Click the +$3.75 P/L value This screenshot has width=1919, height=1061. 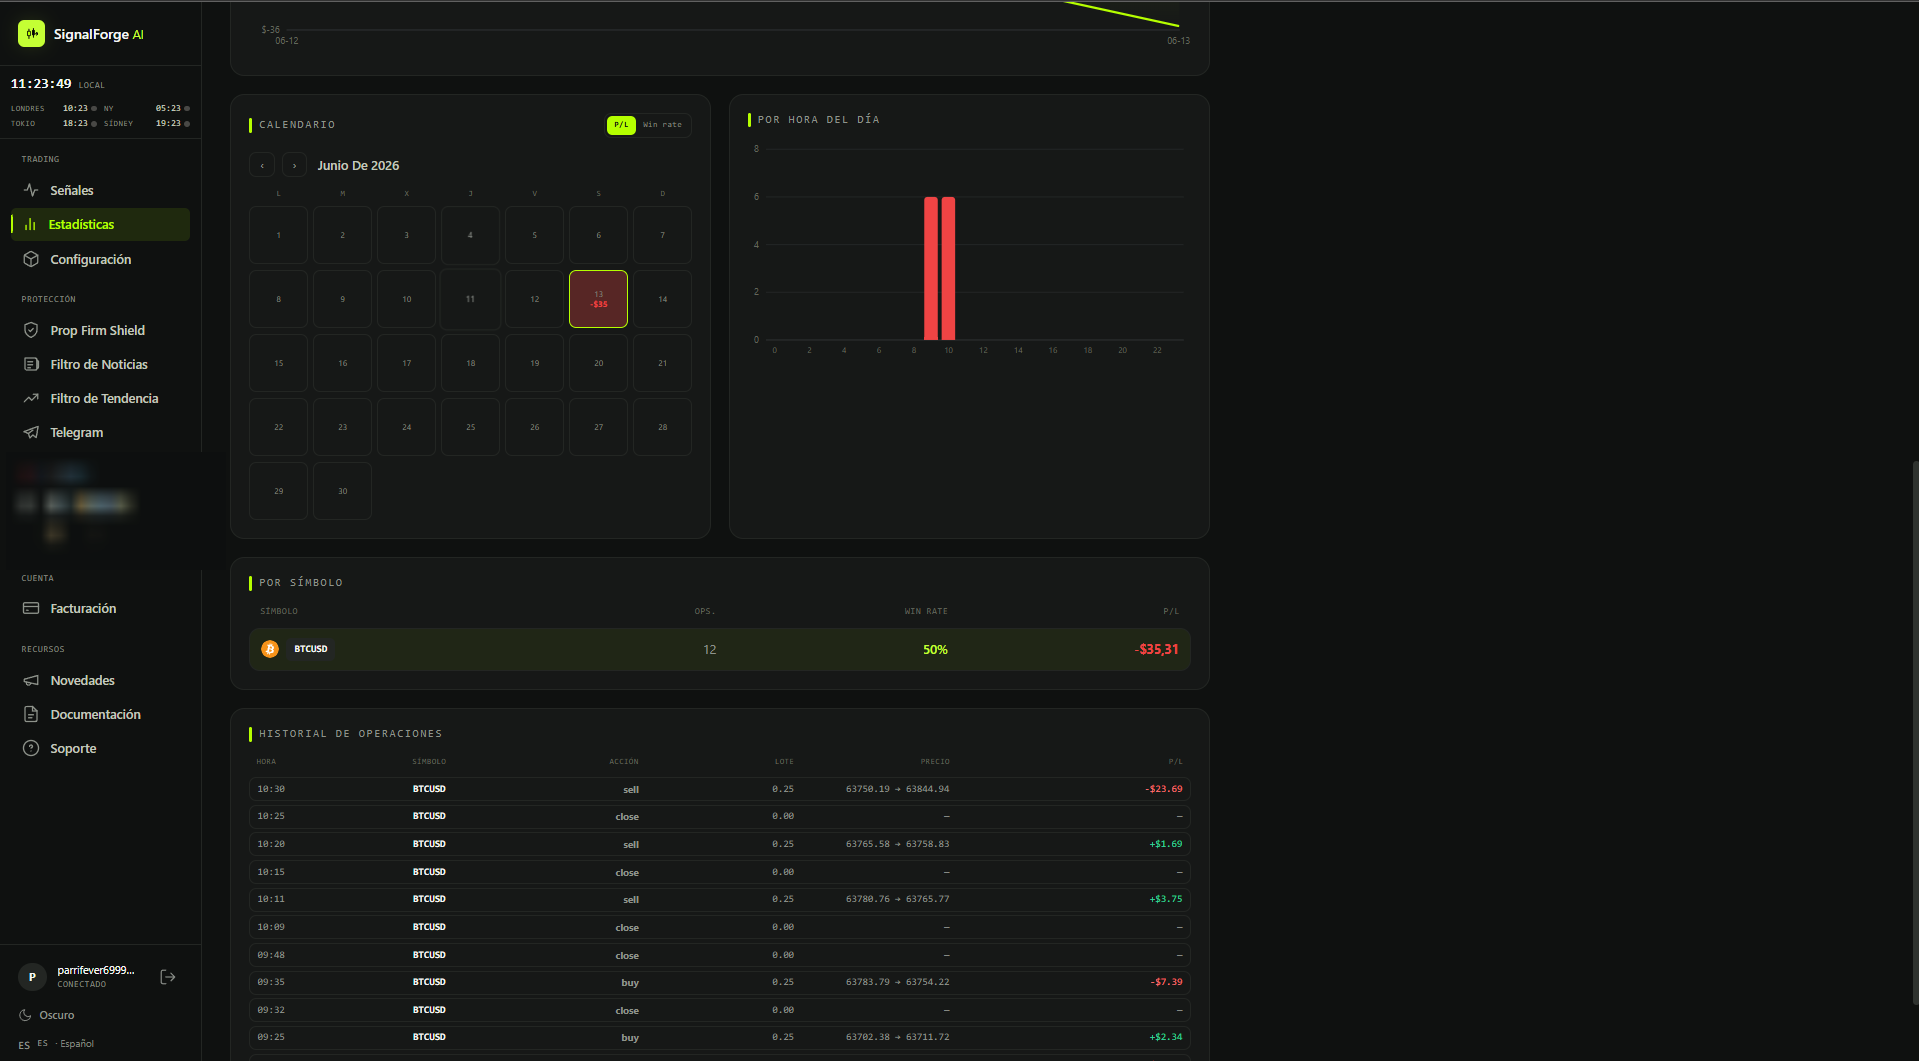tap(1165, 899)
